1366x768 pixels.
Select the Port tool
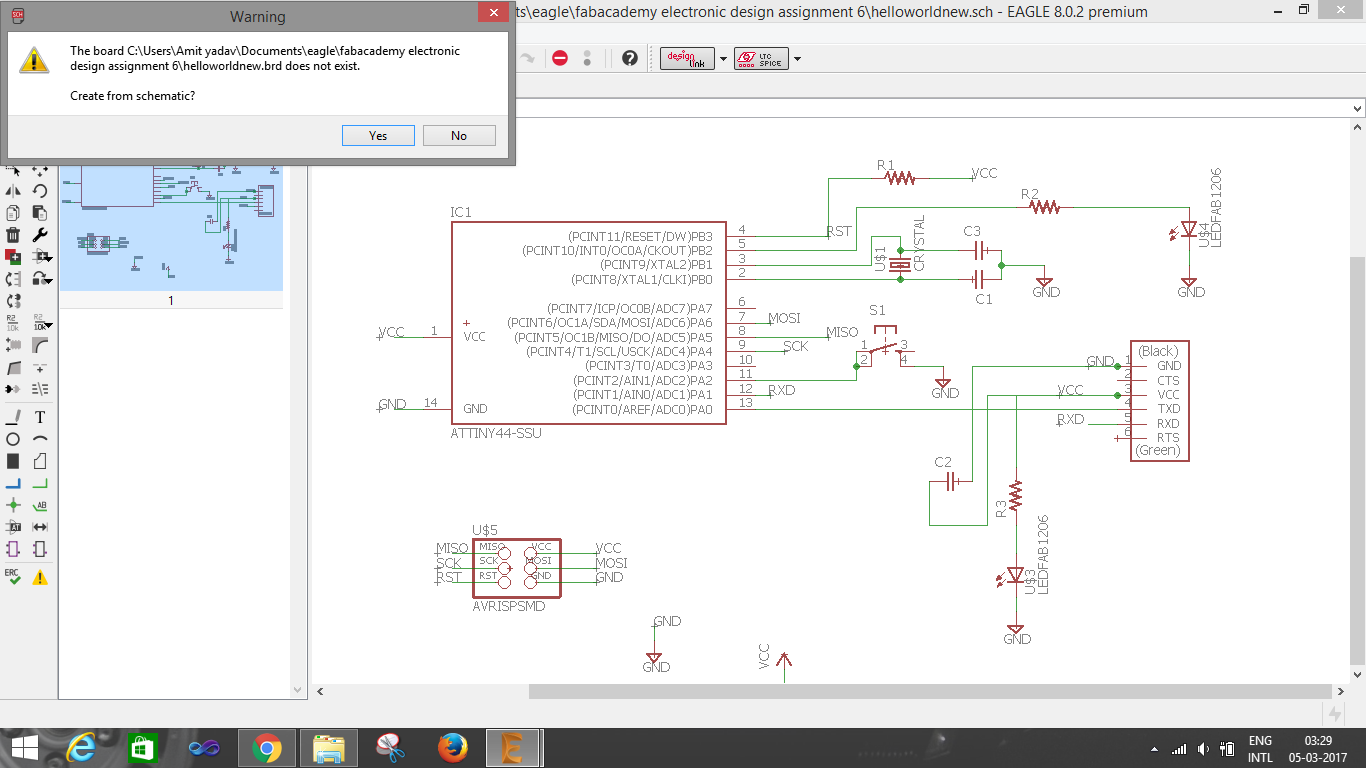40,549
